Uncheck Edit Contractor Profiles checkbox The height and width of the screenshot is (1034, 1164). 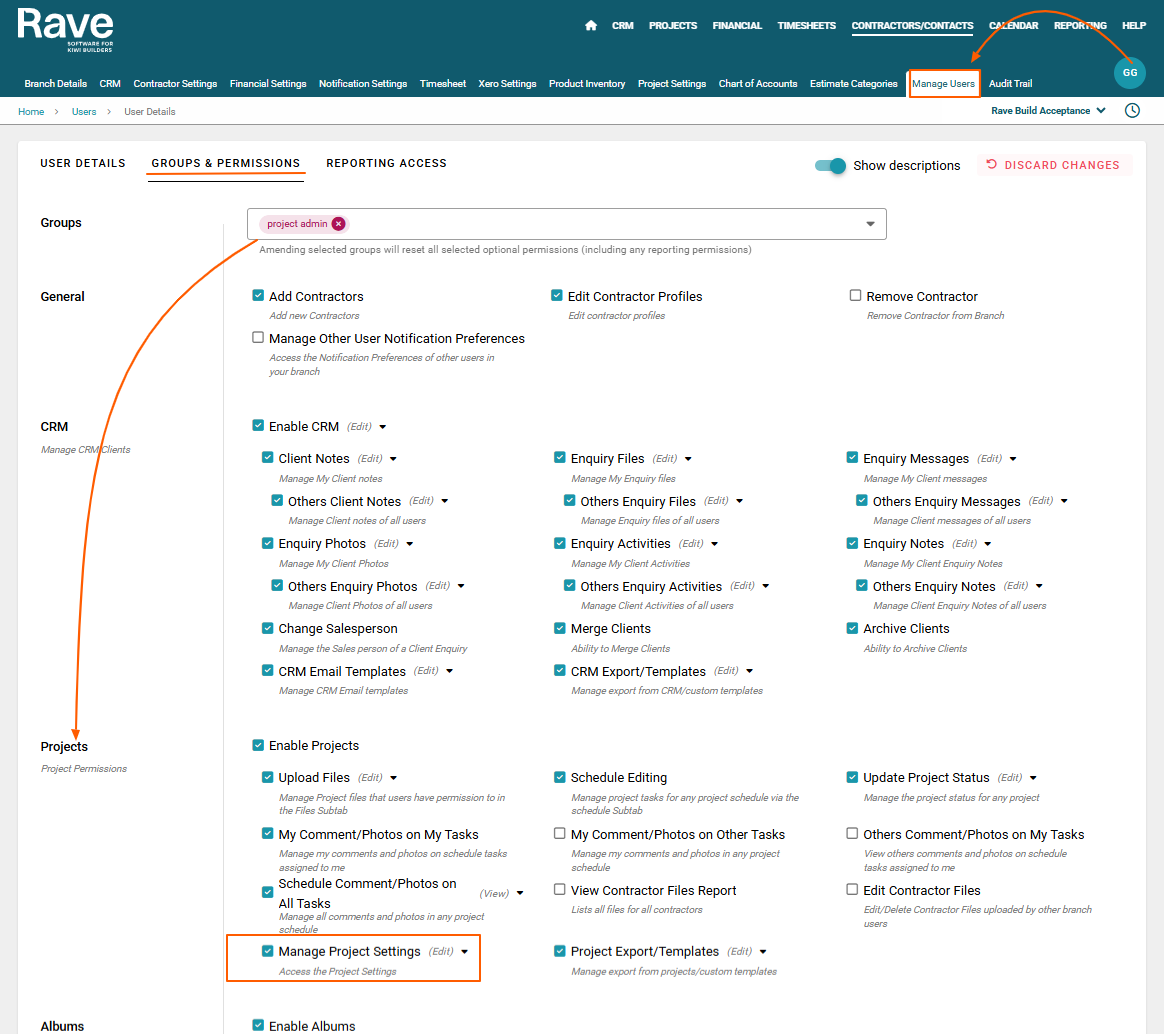(x=557, y=295)
